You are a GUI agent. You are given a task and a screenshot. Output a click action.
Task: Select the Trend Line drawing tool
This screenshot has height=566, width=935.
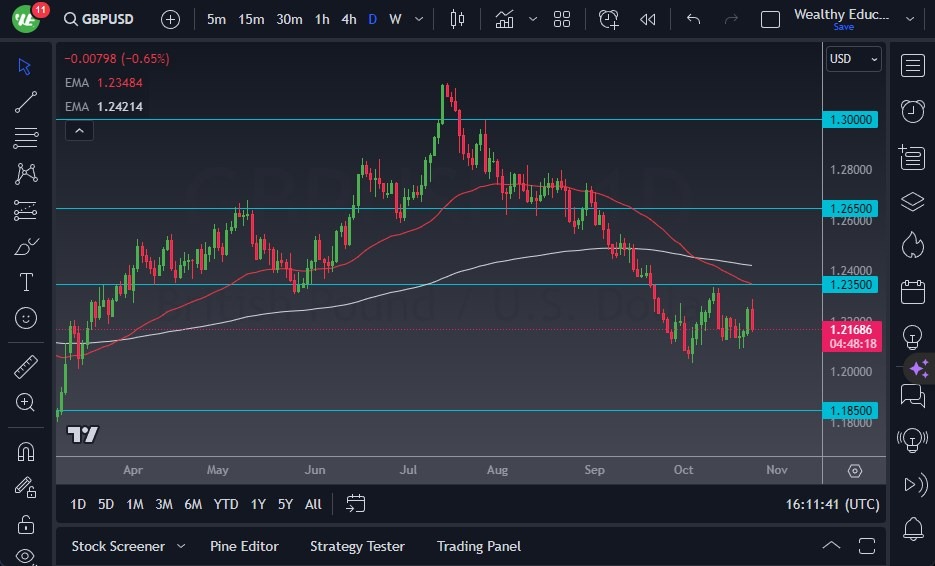pyautogui.click(x=26, y=102)
